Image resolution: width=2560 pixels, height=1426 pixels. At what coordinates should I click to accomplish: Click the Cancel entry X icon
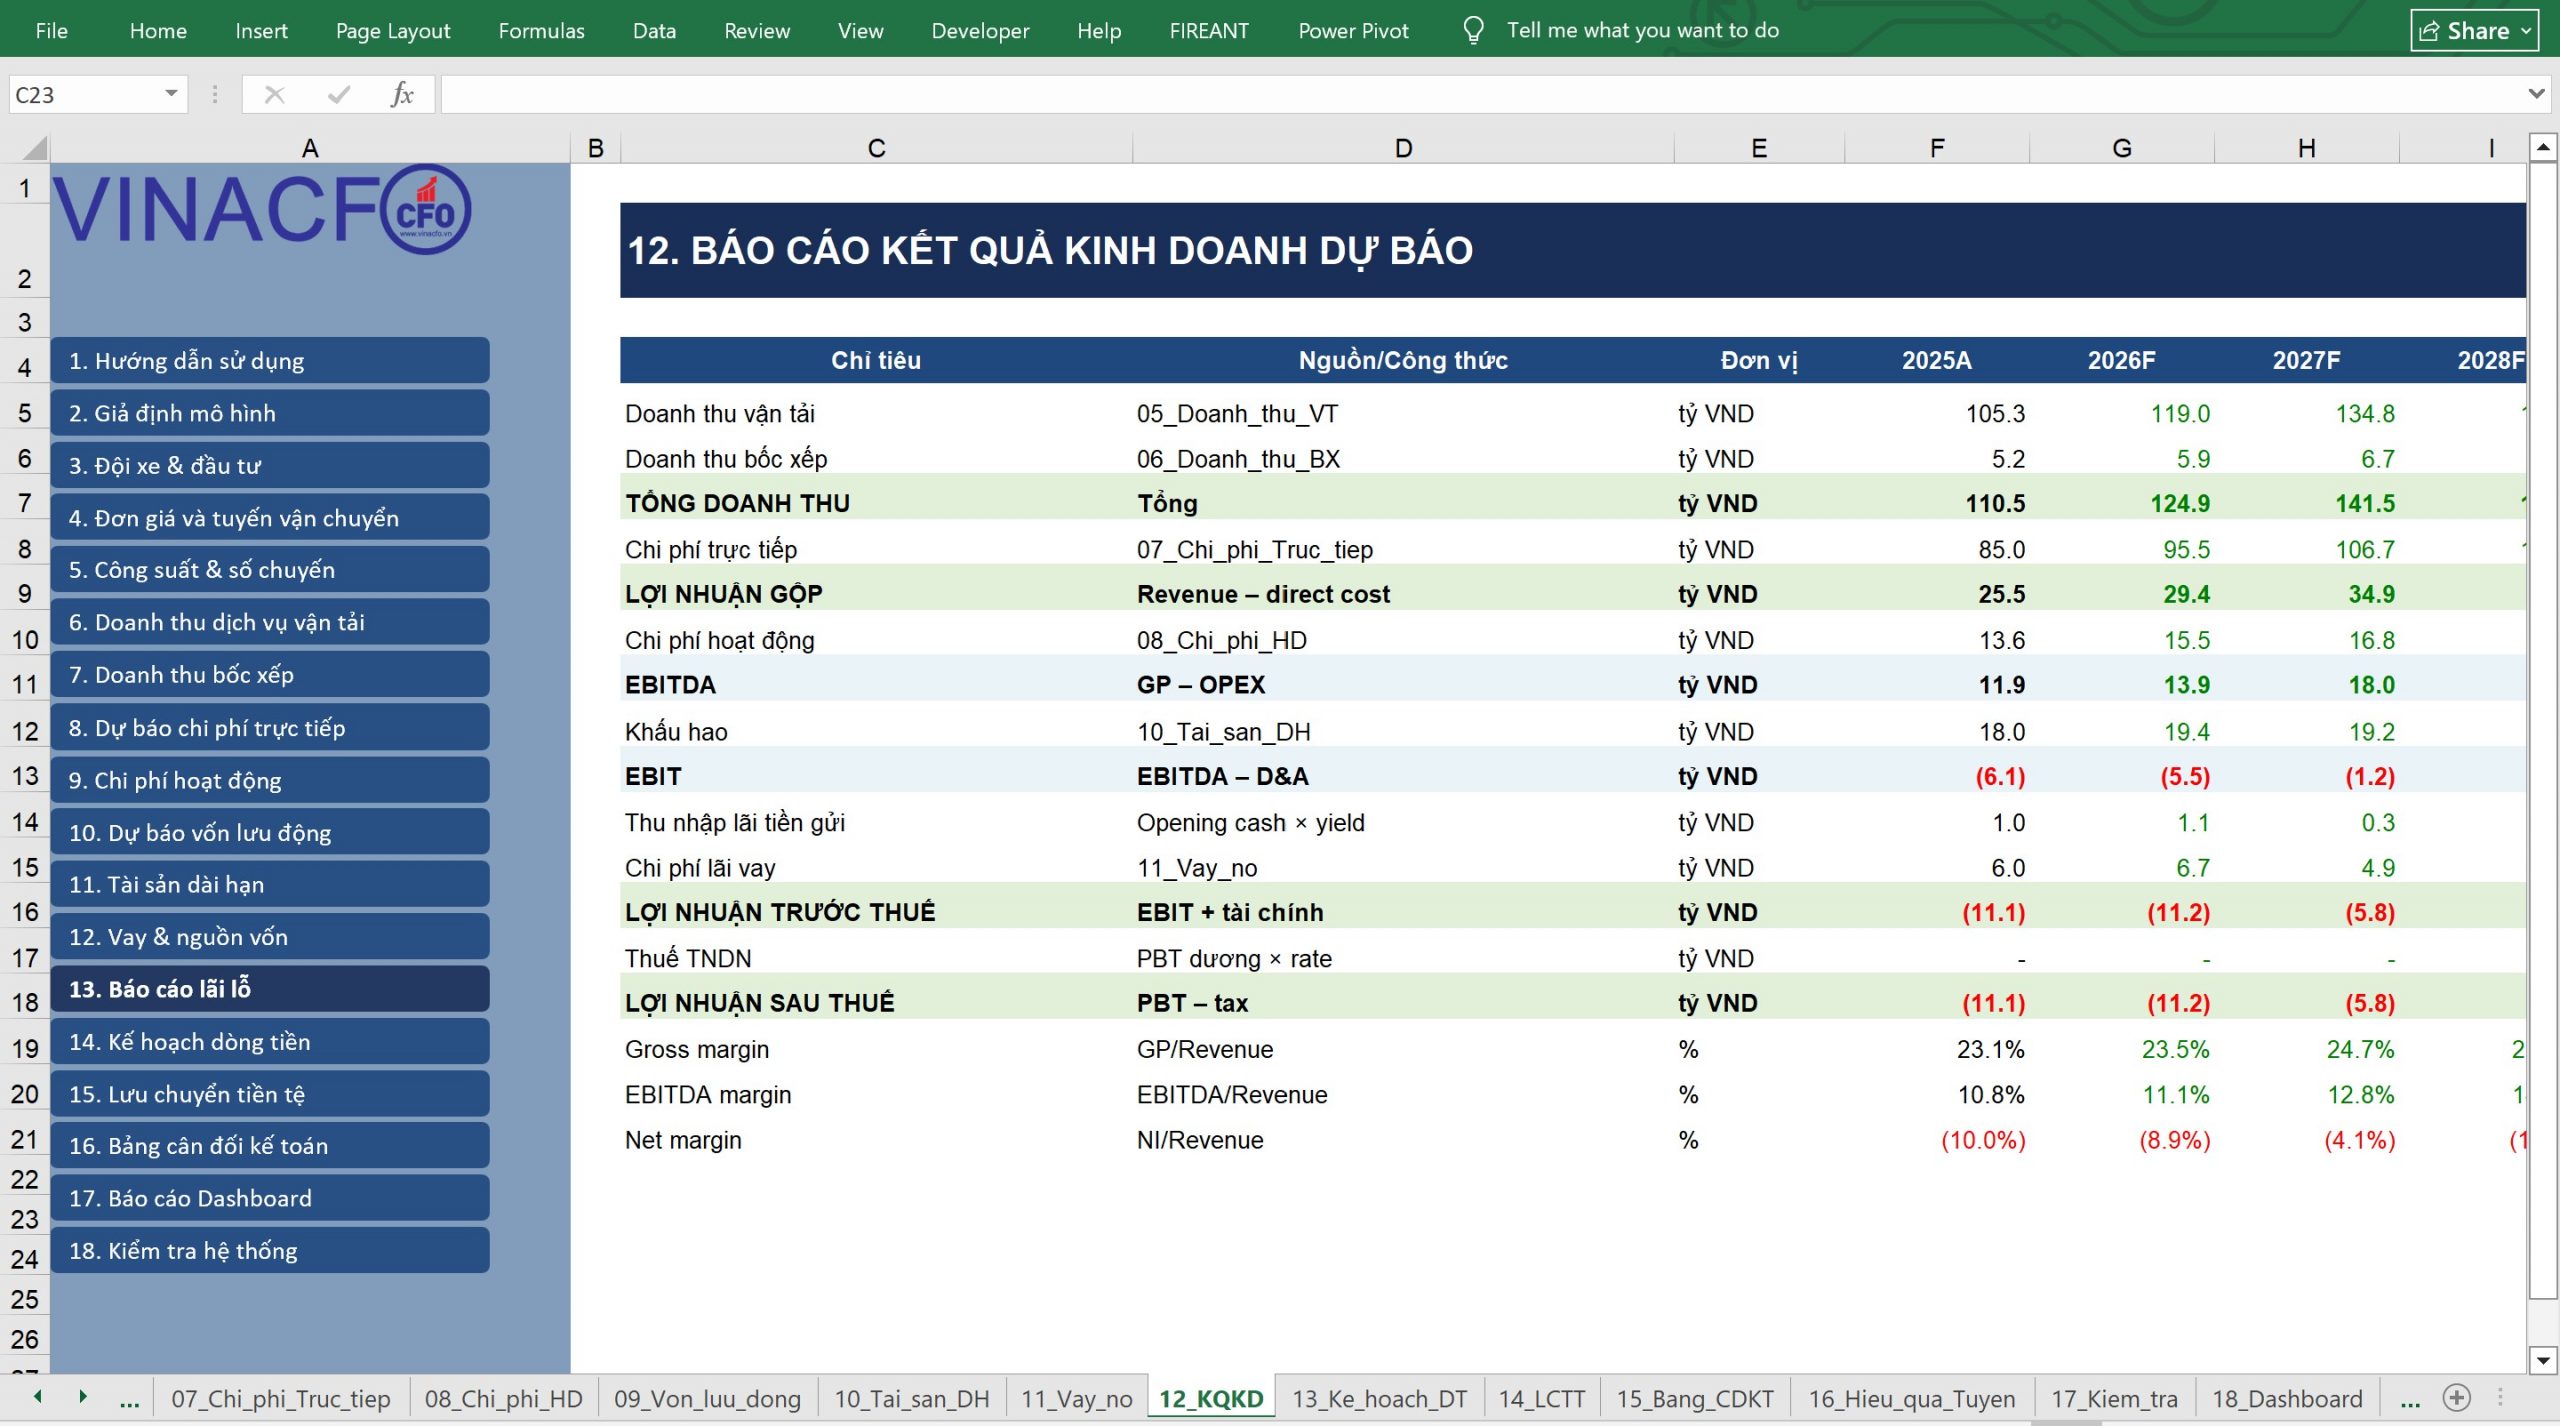pos(274,94)
